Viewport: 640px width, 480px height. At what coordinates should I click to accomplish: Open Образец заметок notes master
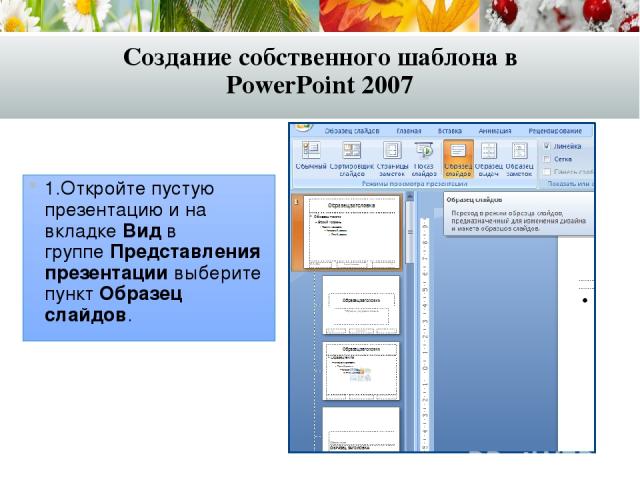[519, 158]
